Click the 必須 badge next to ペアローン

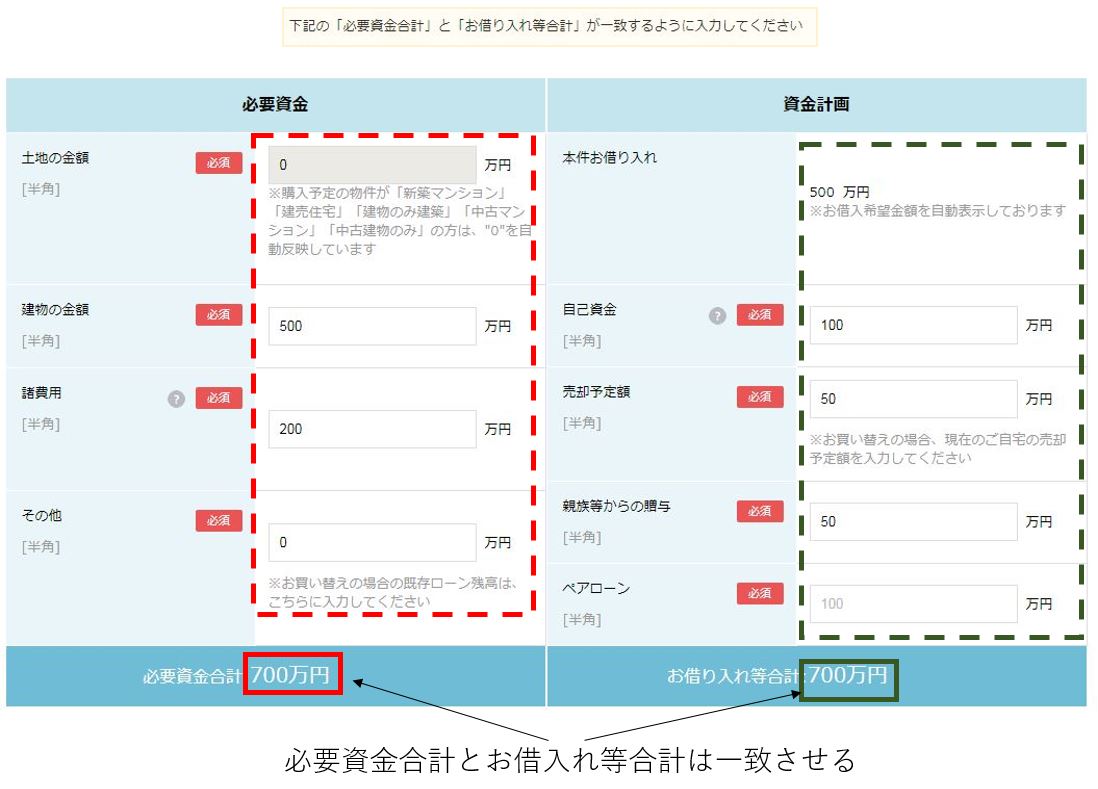point(760,593)
